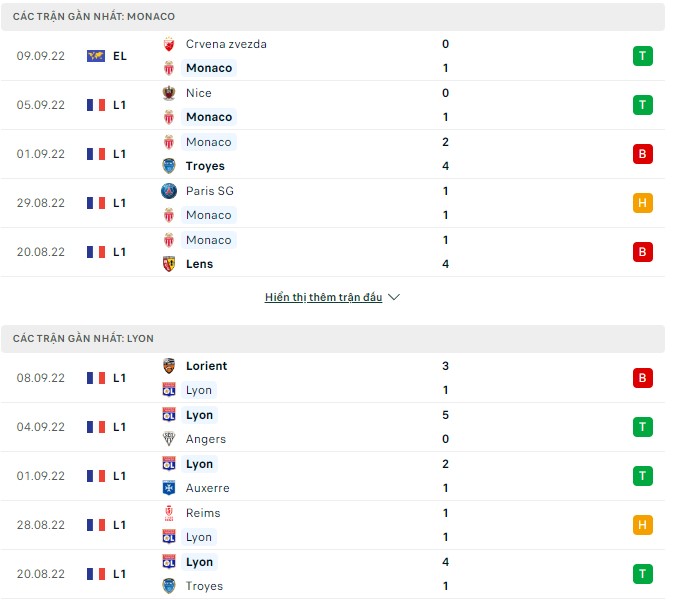Click the Auxerre club crest icon
Screen dimensions: 673x600
click(x=169, y=488)
